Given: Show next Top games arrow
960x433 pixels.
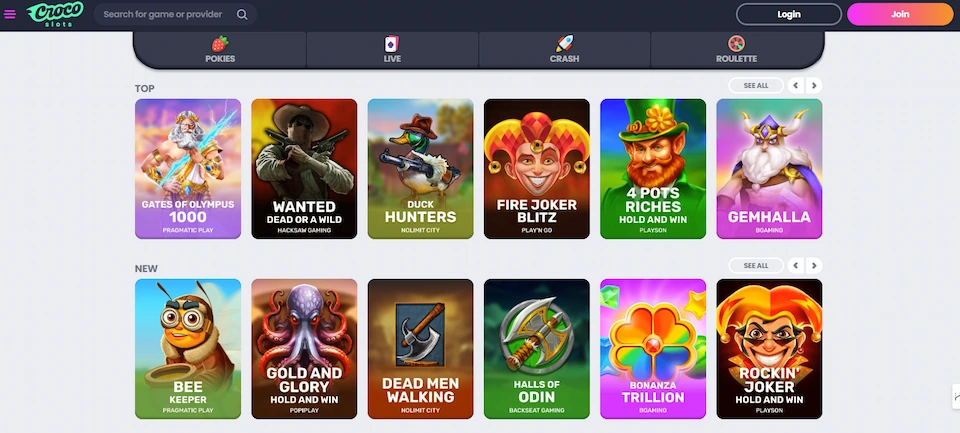Looking at the screenshot, I should [814, 86].
